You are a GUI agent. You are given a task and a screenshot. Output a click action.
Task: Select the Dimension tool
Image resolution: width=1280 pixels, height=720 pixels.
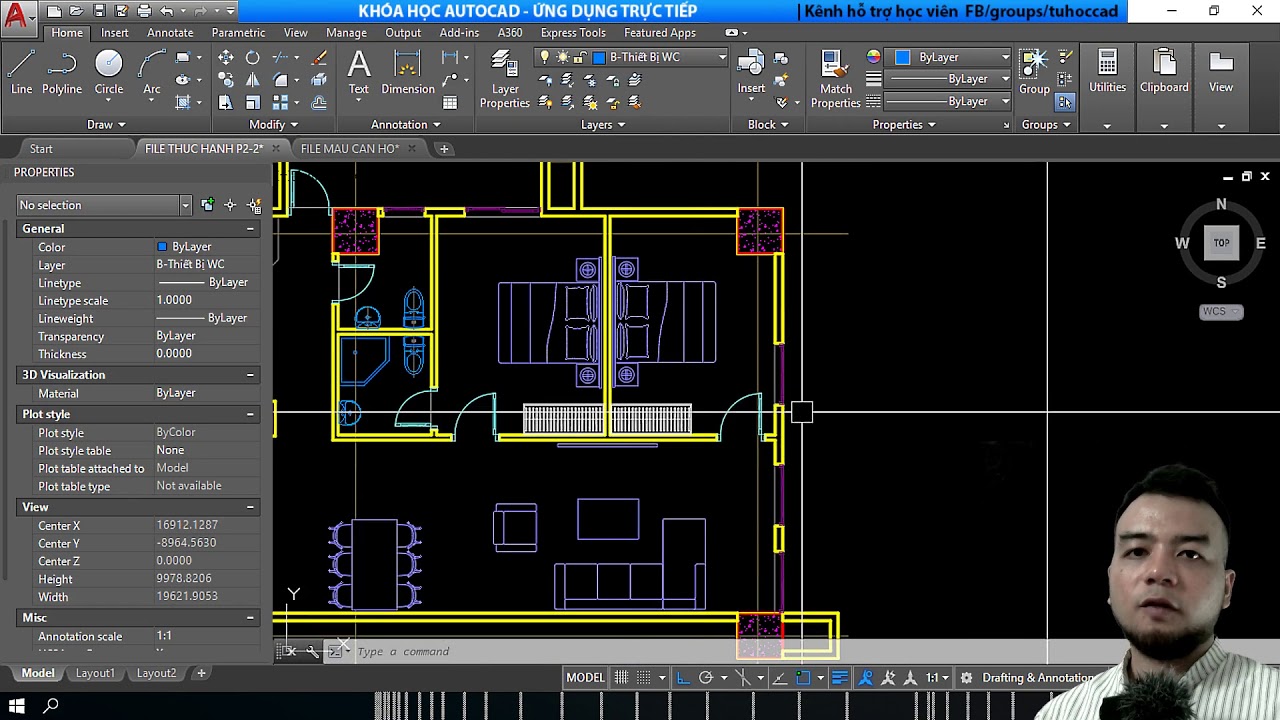pyautogui.click(x=408, y=73)
